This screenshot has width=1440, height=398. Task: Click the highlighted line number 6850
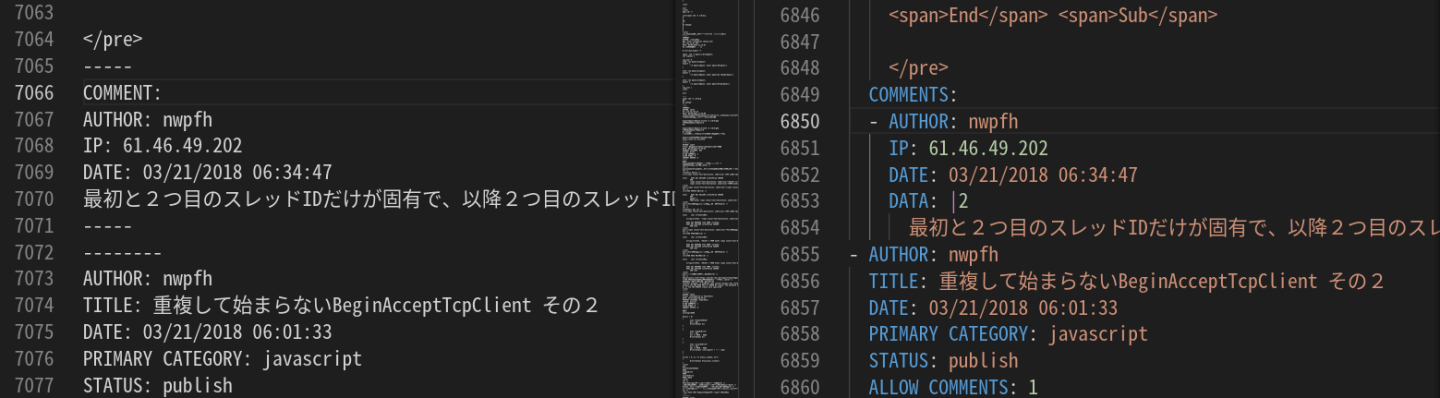pyautogui.click(x=800, y=121)
